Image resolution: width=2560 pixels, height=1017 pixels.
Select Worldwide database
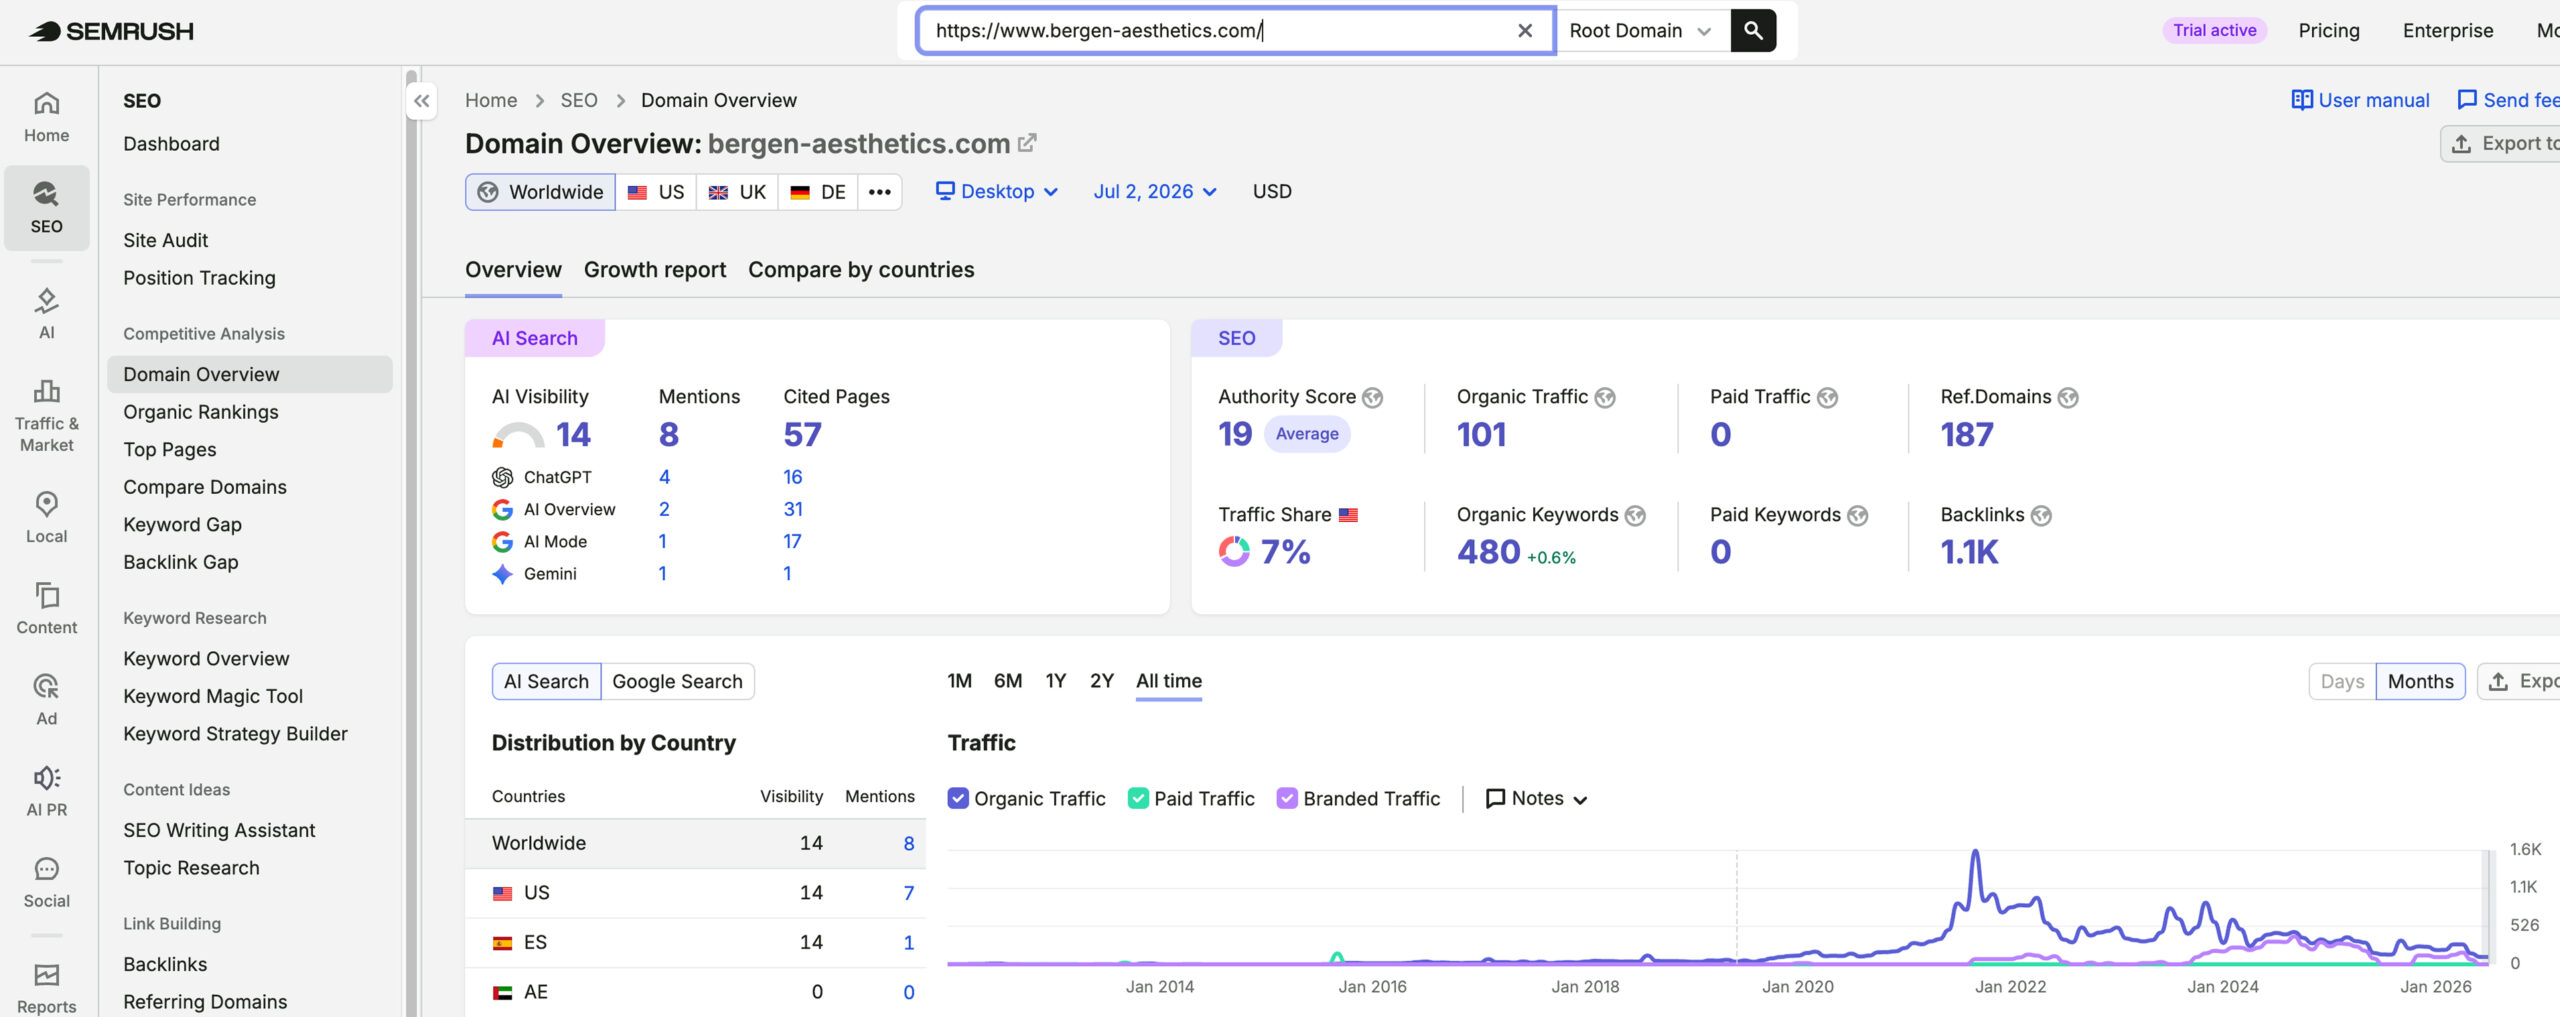(x=540, y=192)
